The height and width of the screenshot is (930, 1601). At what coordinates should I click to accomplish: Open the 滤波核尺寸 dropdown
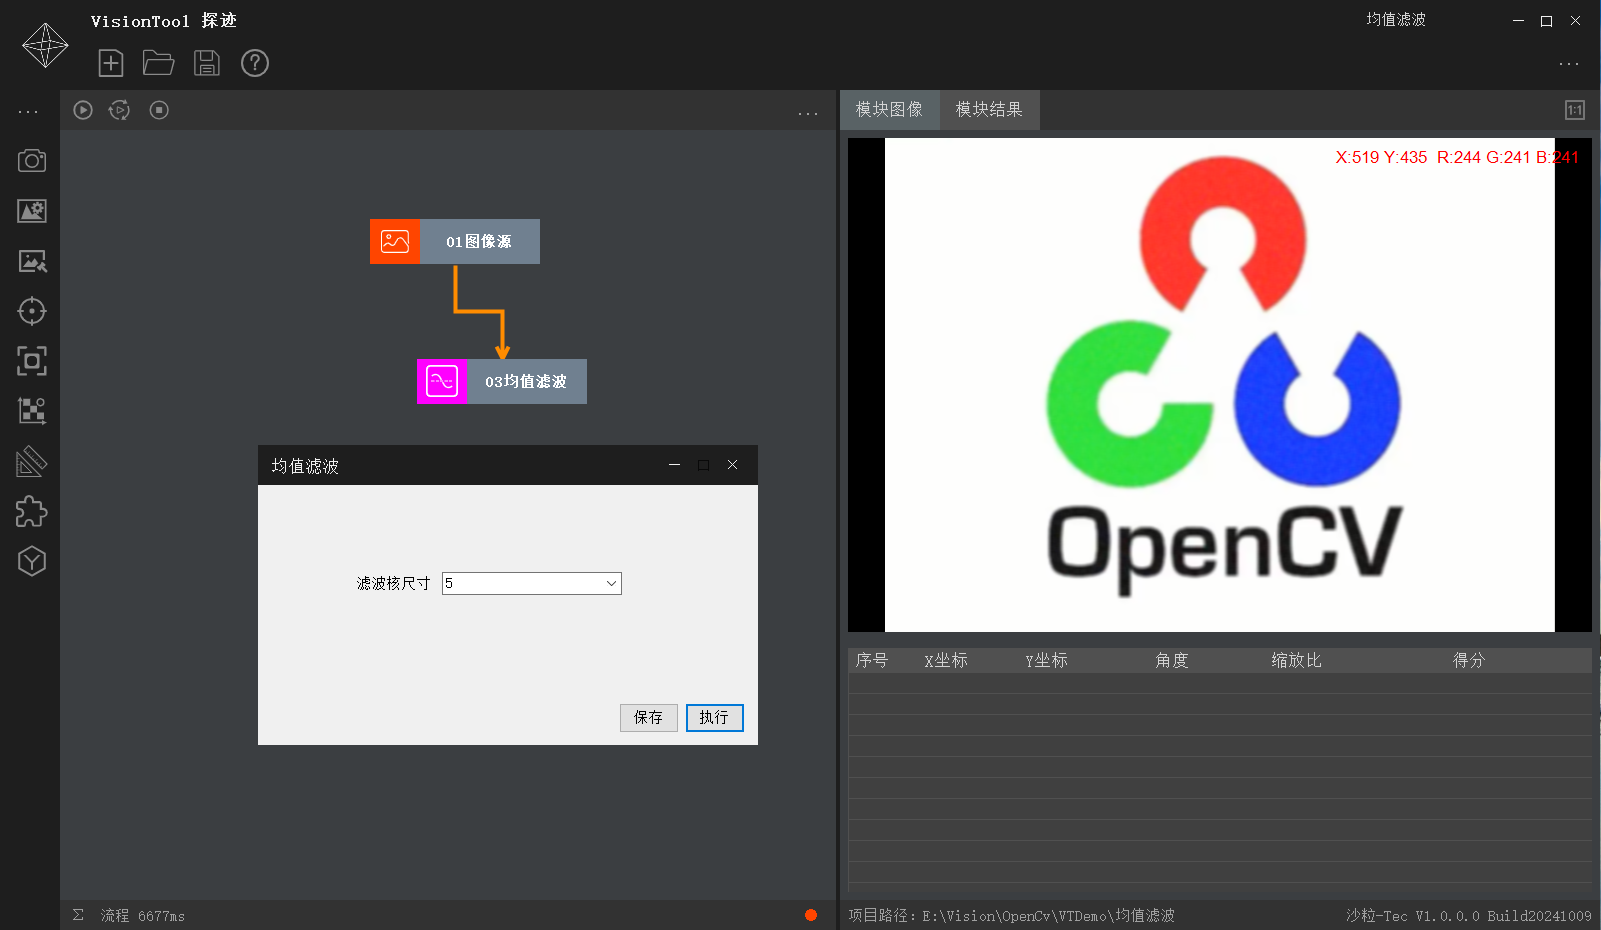tap(532, 583)
